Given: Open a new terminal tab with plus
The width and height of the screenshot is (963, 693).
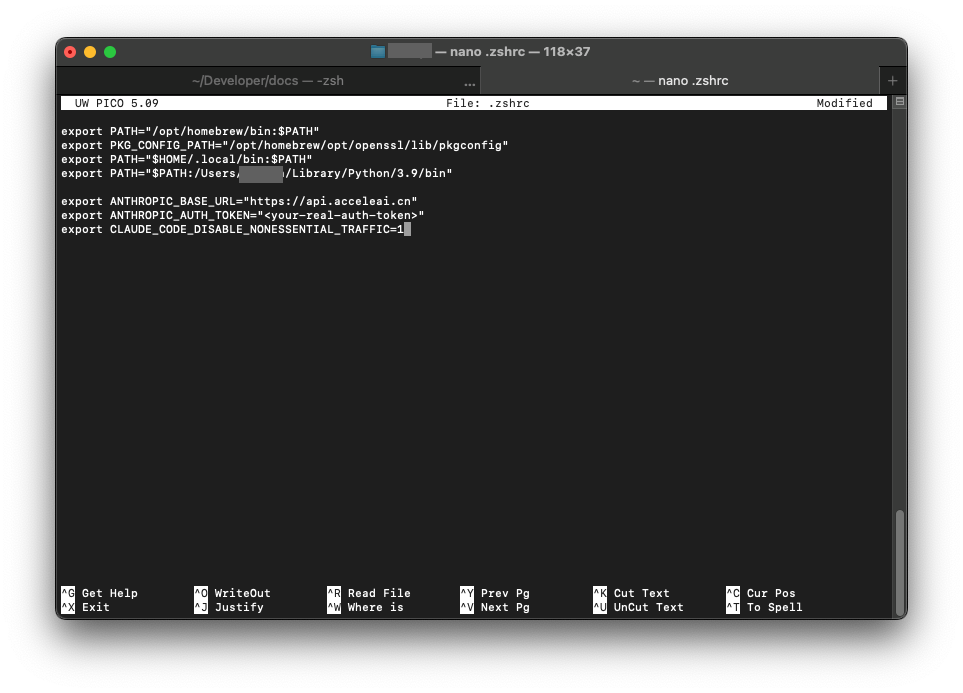Looking at the screenshot, I should coord(892,80).
